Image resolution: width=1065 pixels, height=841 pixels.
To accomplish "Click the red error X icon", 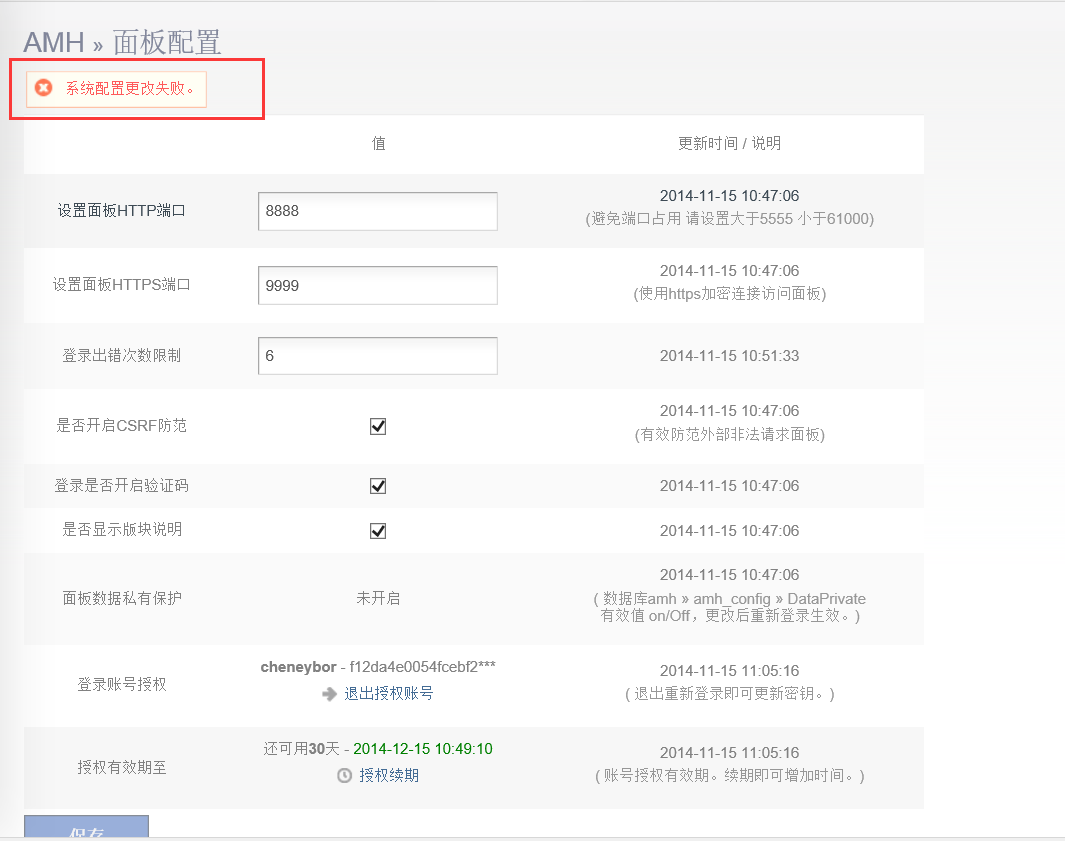I will tap(44, 88).
